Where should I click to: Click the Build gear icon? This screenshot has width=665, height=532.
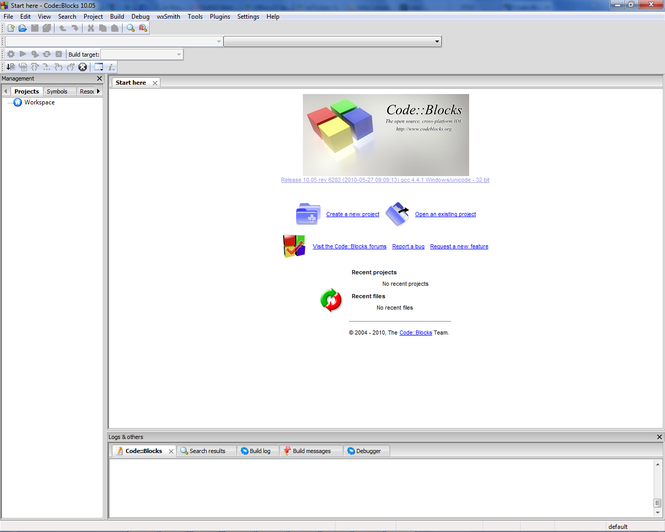11,54
